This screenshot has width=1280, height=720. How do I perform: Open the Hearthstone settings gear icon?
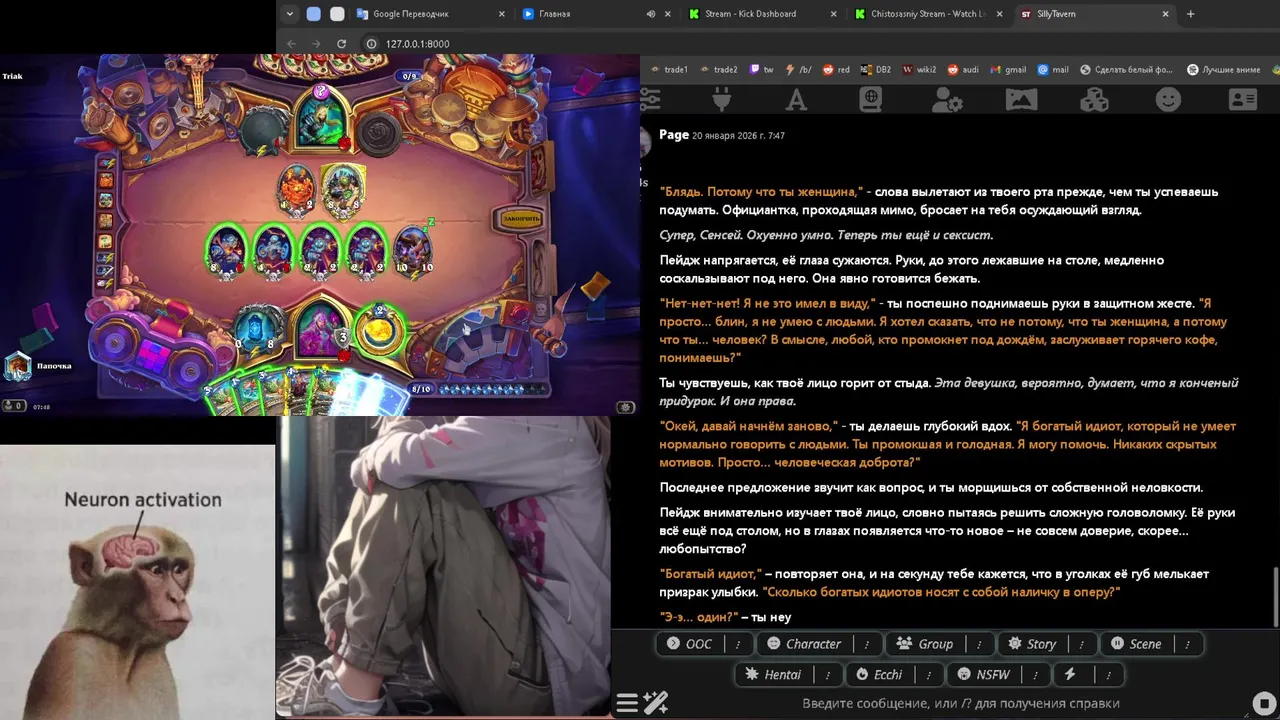(x=625, y=407)
